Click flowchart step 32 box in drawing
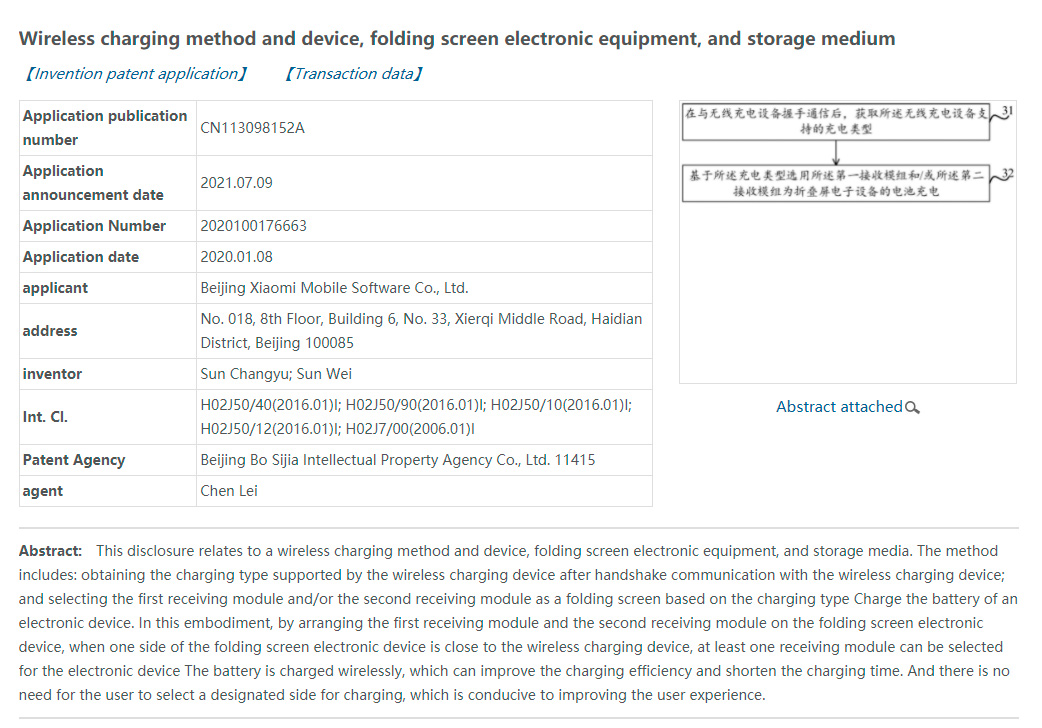Screen dimensions: 1042x728 pos(835,183)
